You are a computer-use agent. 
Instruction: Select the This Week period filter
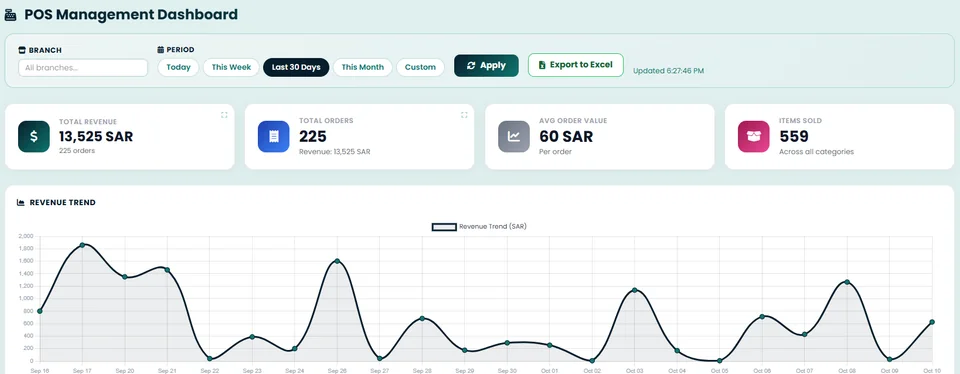231,67
